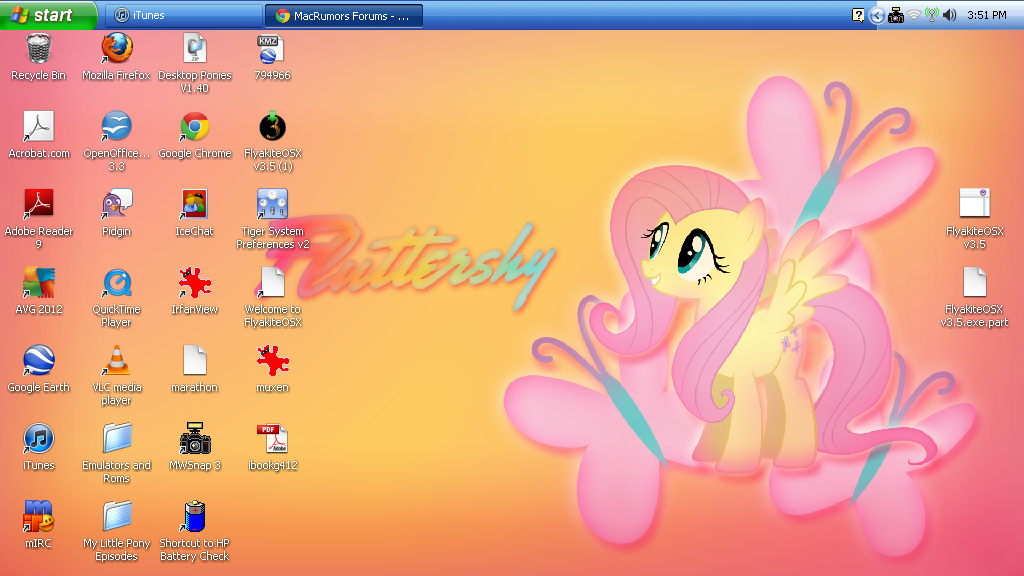Switch to MacRumors Forums Chrome taskbar button
The image size is (1024, 576).
click(344, 16)
